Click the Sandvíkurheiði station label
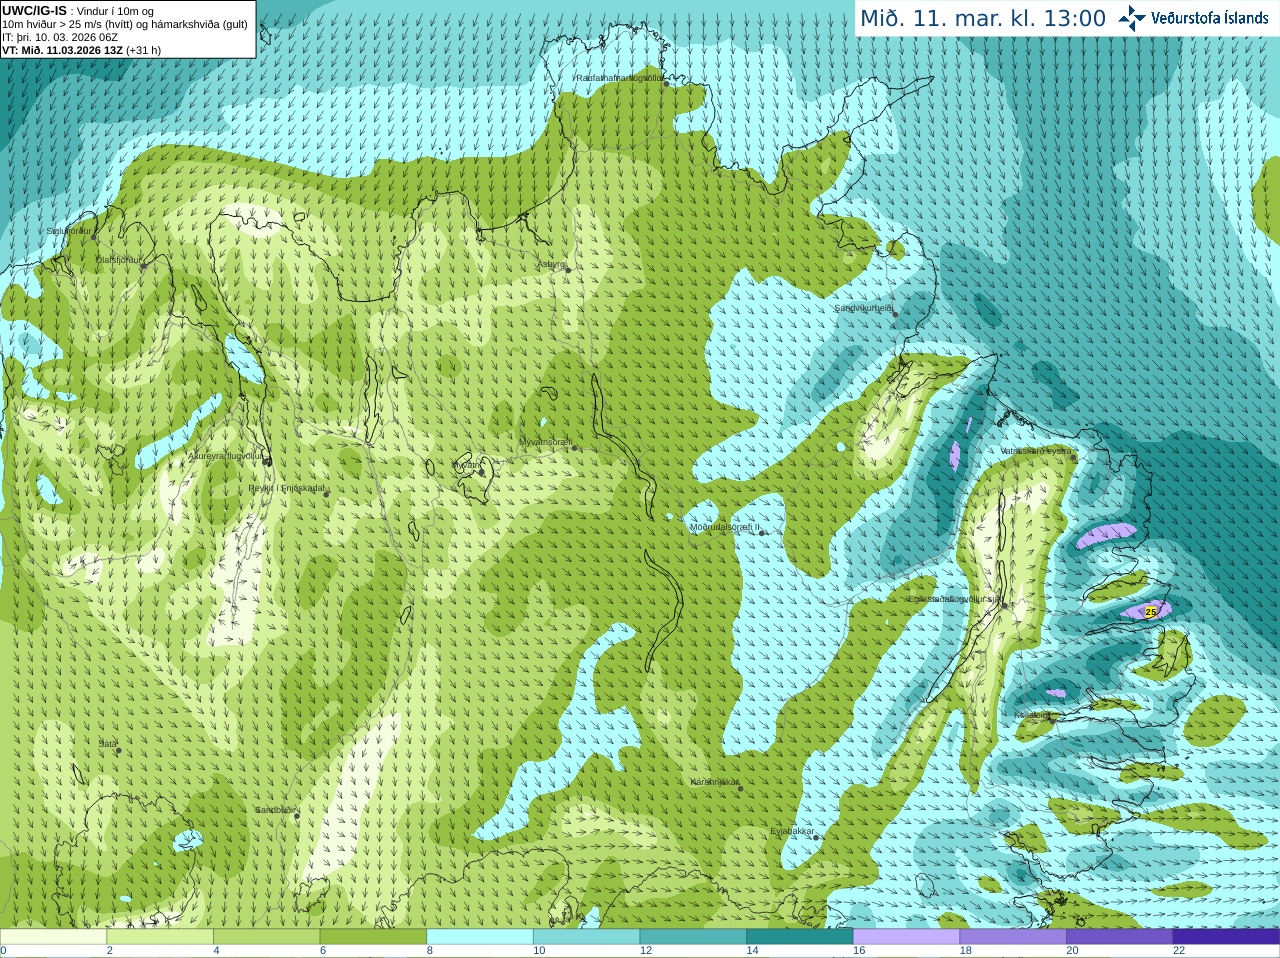 pos(864,308)
